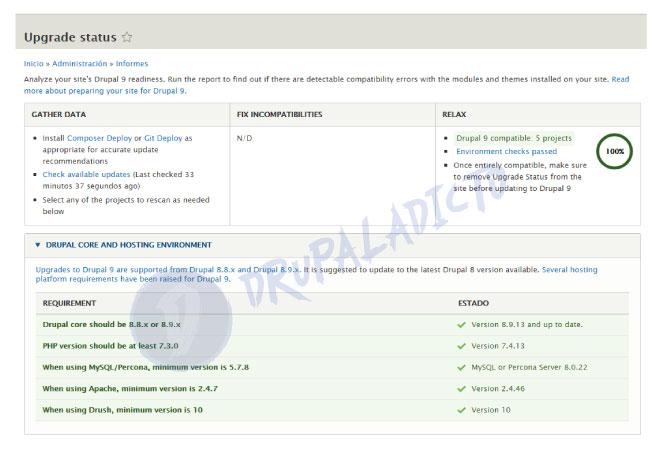Click the checkmark beside MySQL or Percona Server
The height and width of the screenshot is (458, 668).
click(461, 367)
